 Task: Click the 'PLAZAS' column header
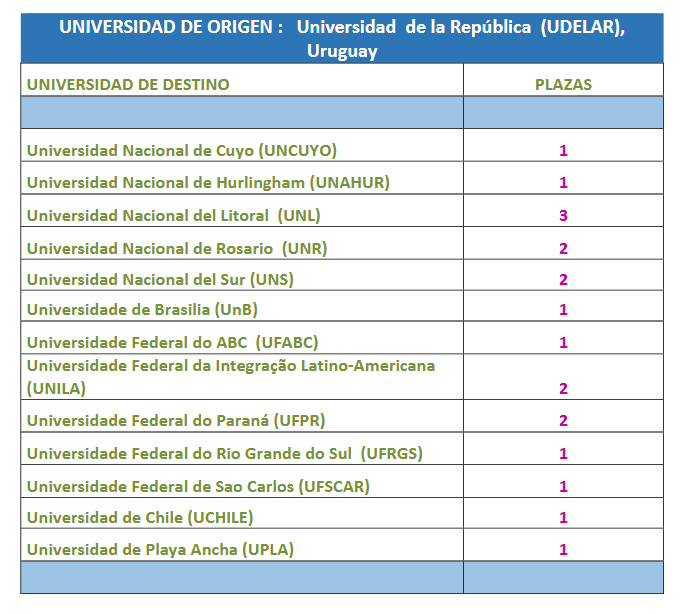tap(563, 80)
